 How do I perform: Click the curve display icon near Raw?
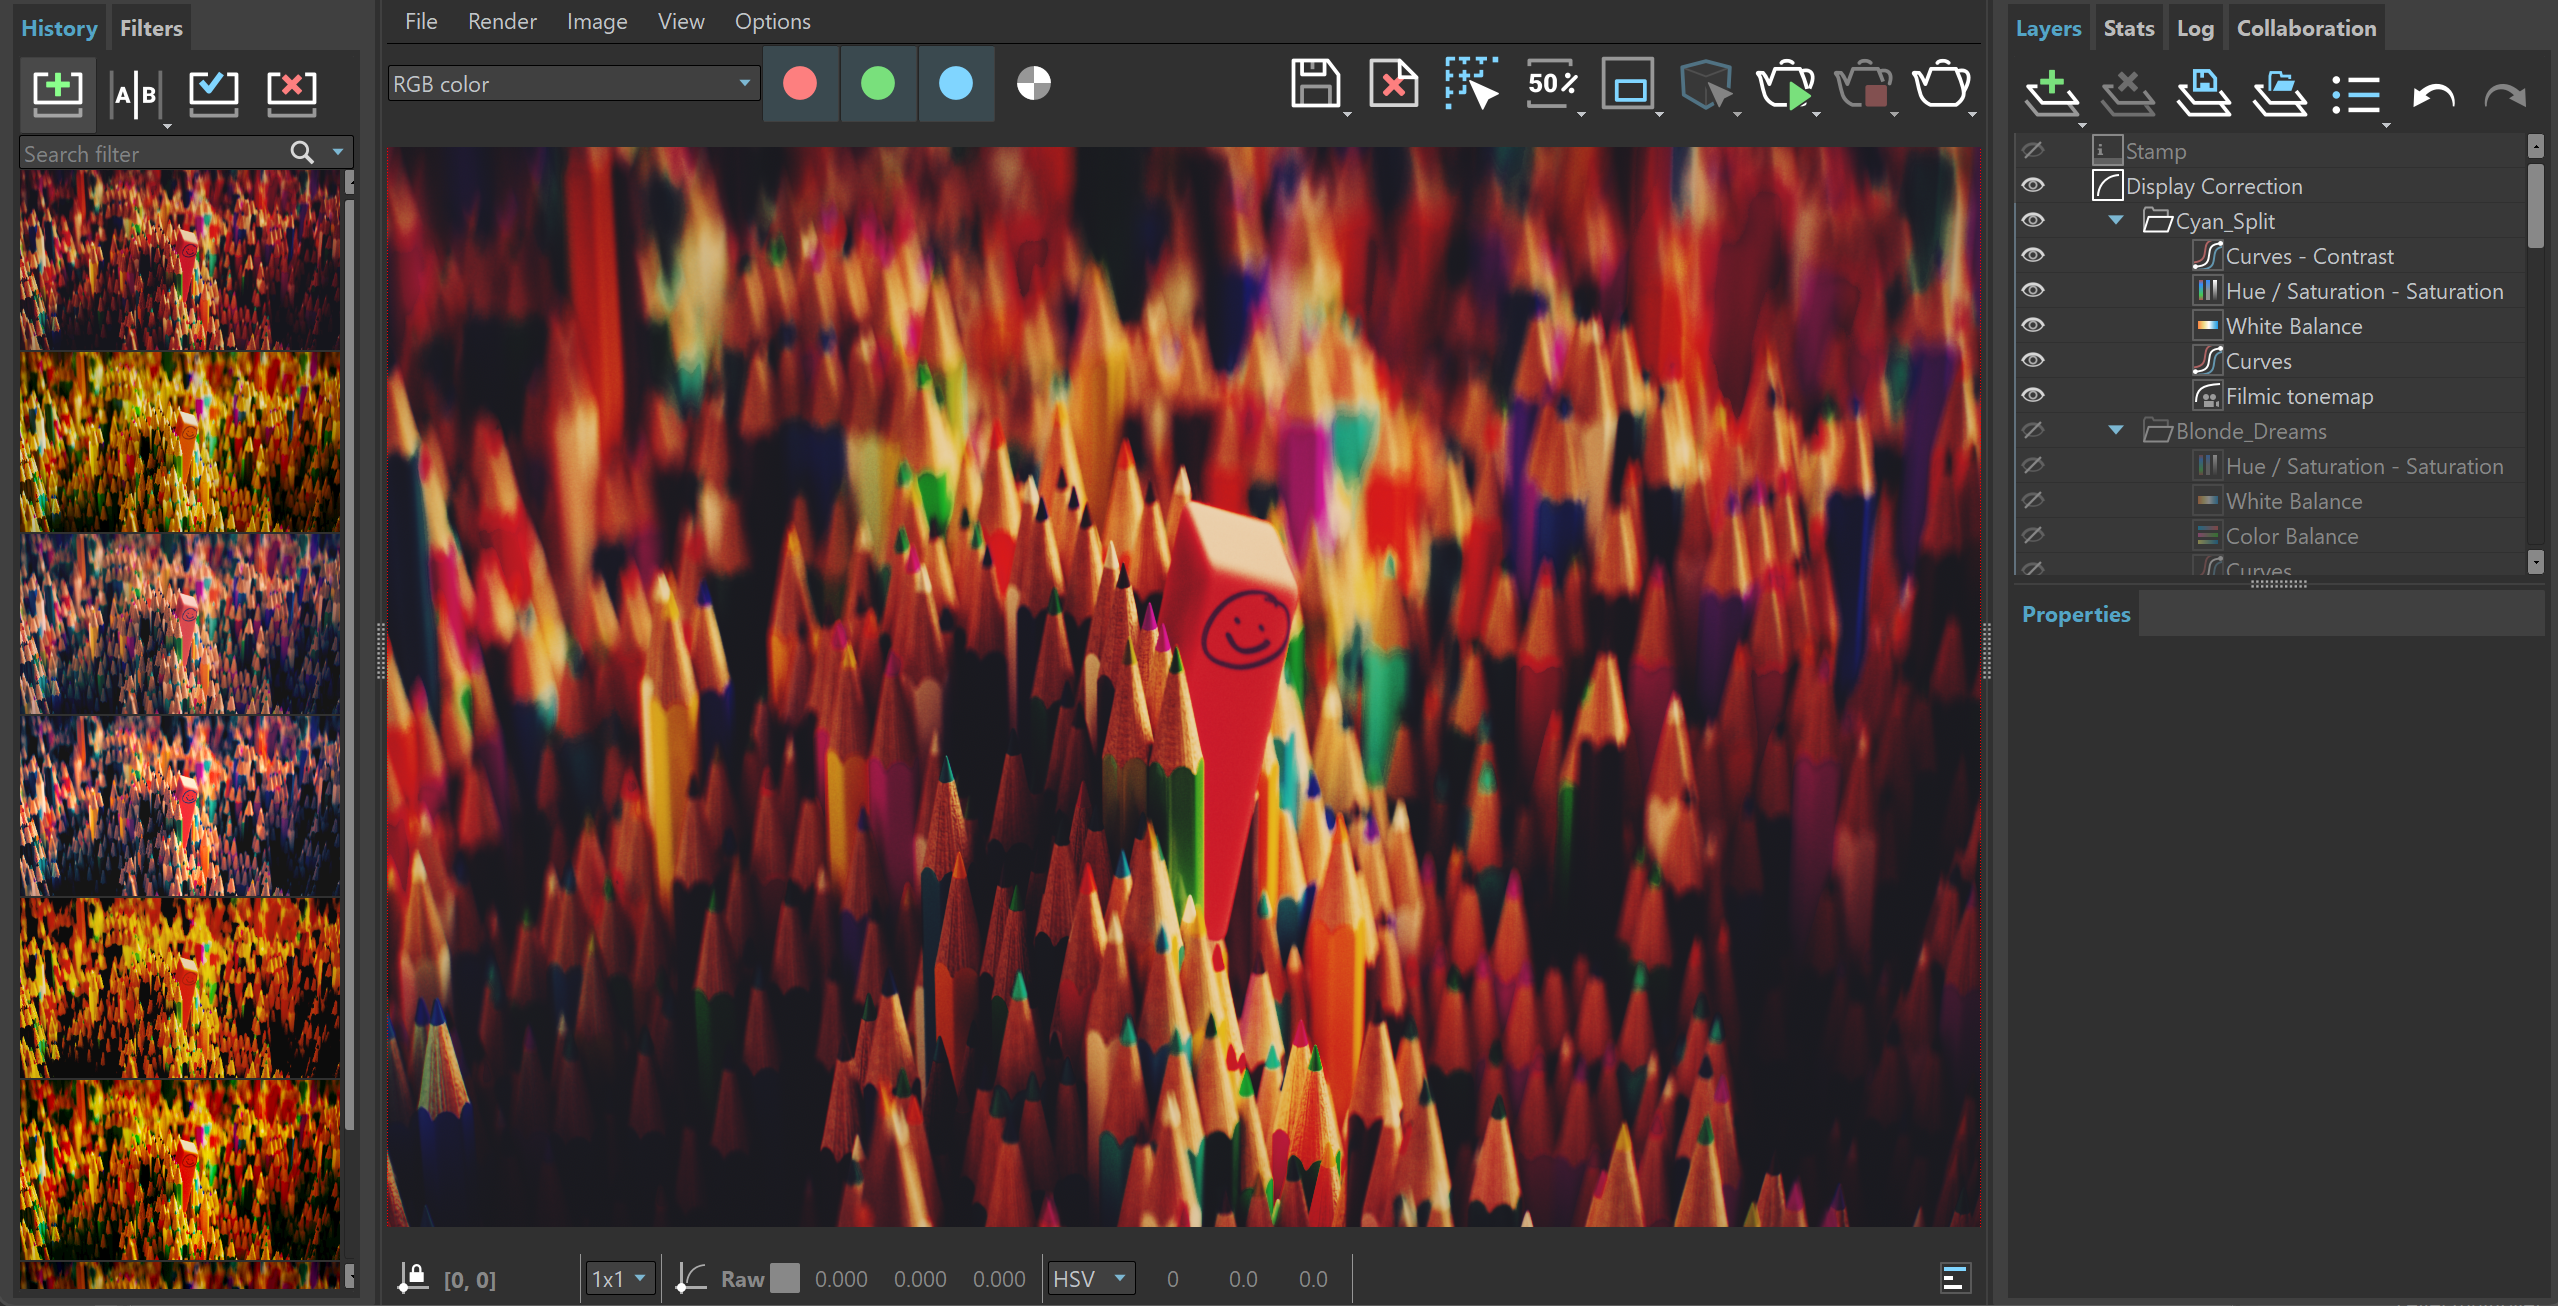(x=690, y=1277)
